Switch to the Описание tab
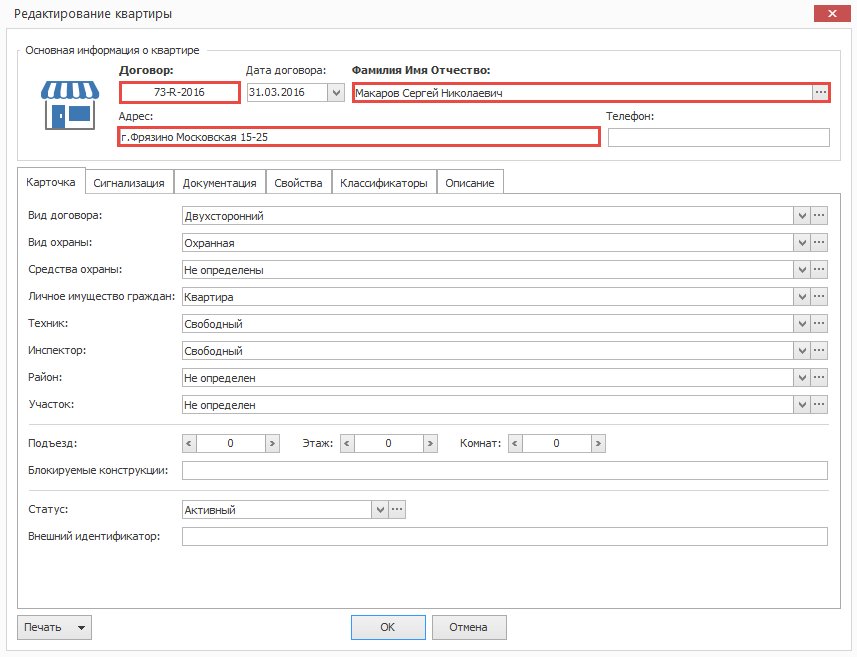 click(469, 183)
